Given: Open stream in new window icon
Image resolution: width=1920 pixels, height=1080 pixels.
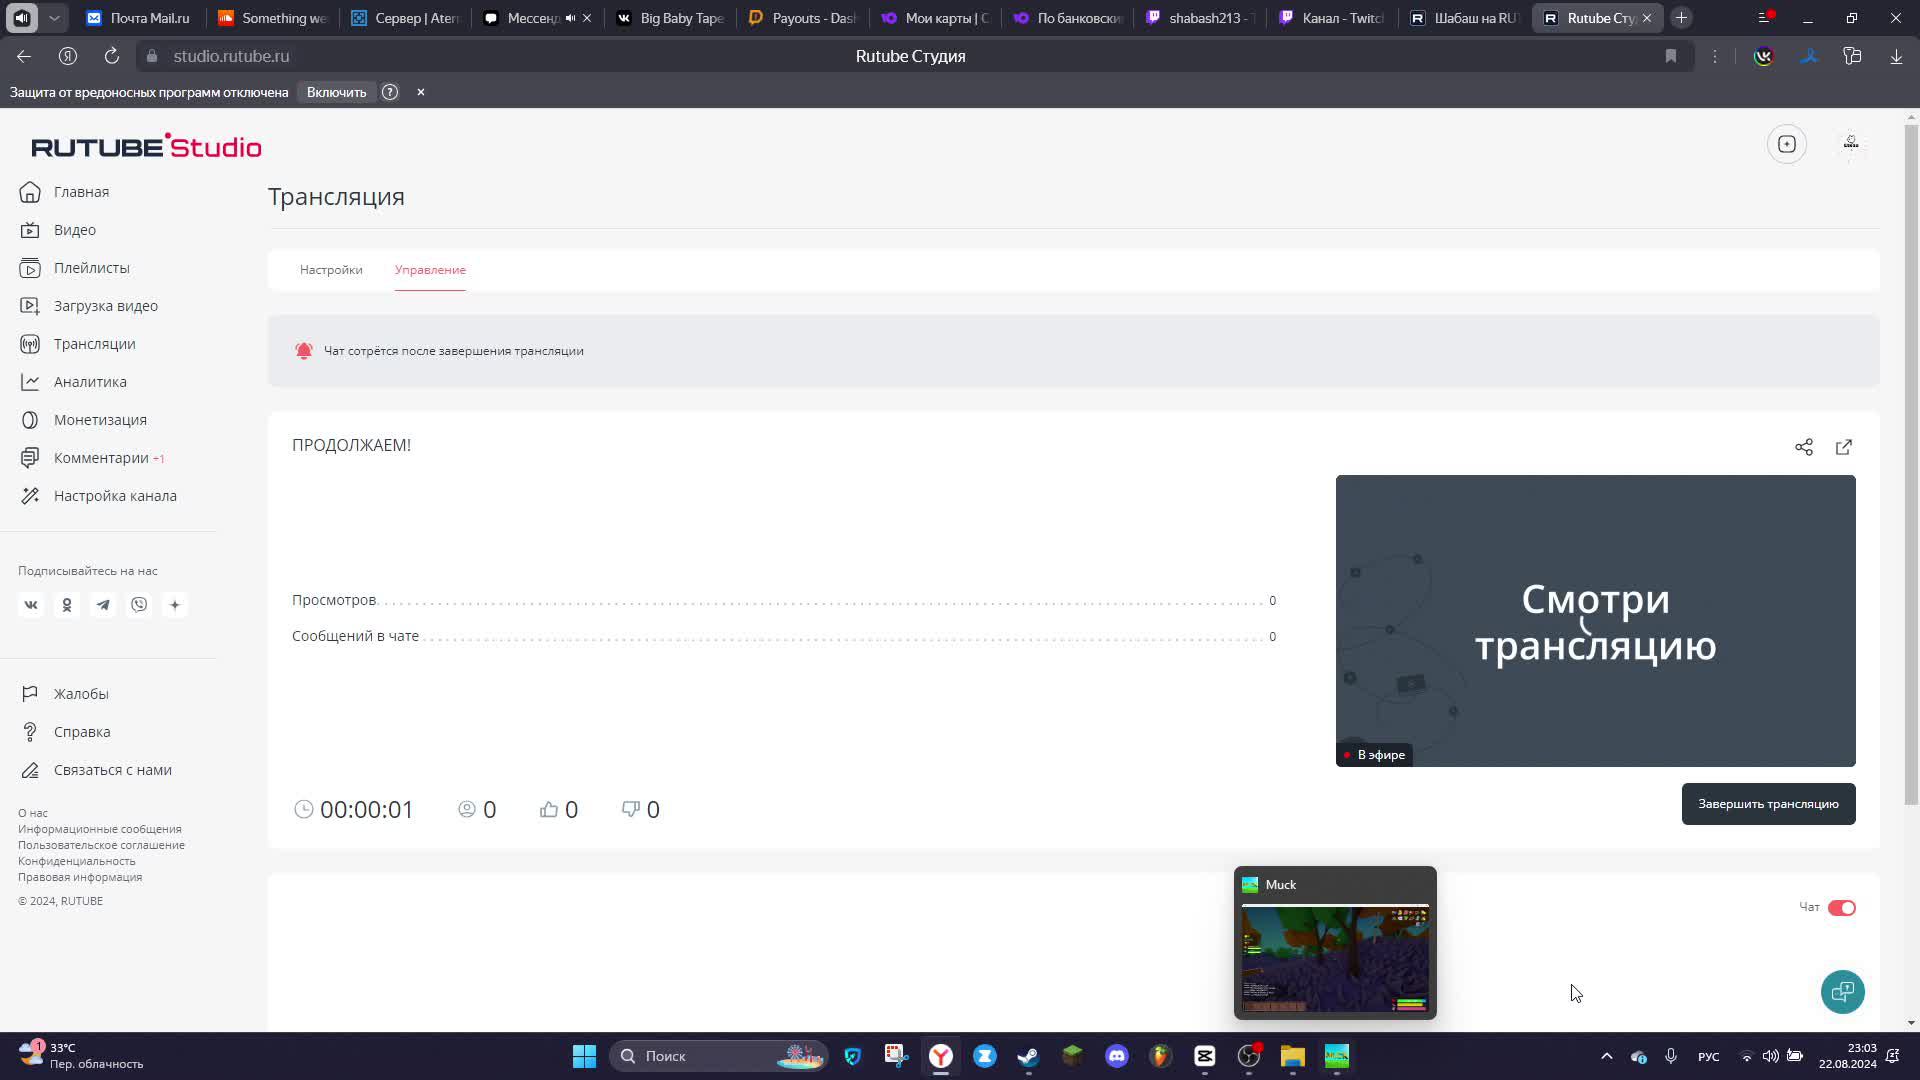Looking at the screenshot, I should tap(1844, 447).
